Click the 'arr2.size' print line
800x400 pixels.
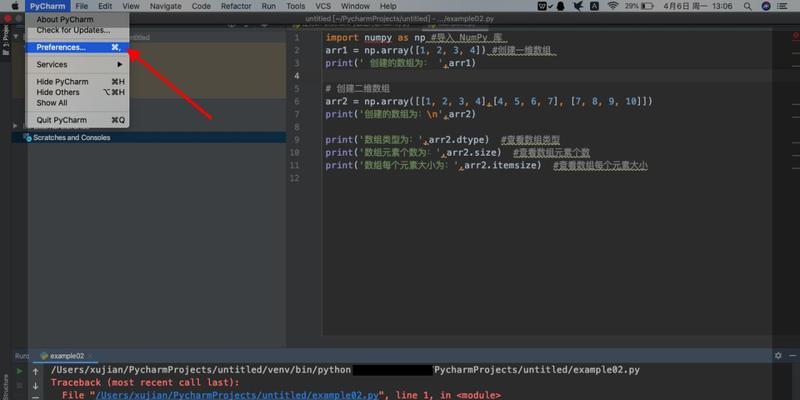(x=413, y=153)
